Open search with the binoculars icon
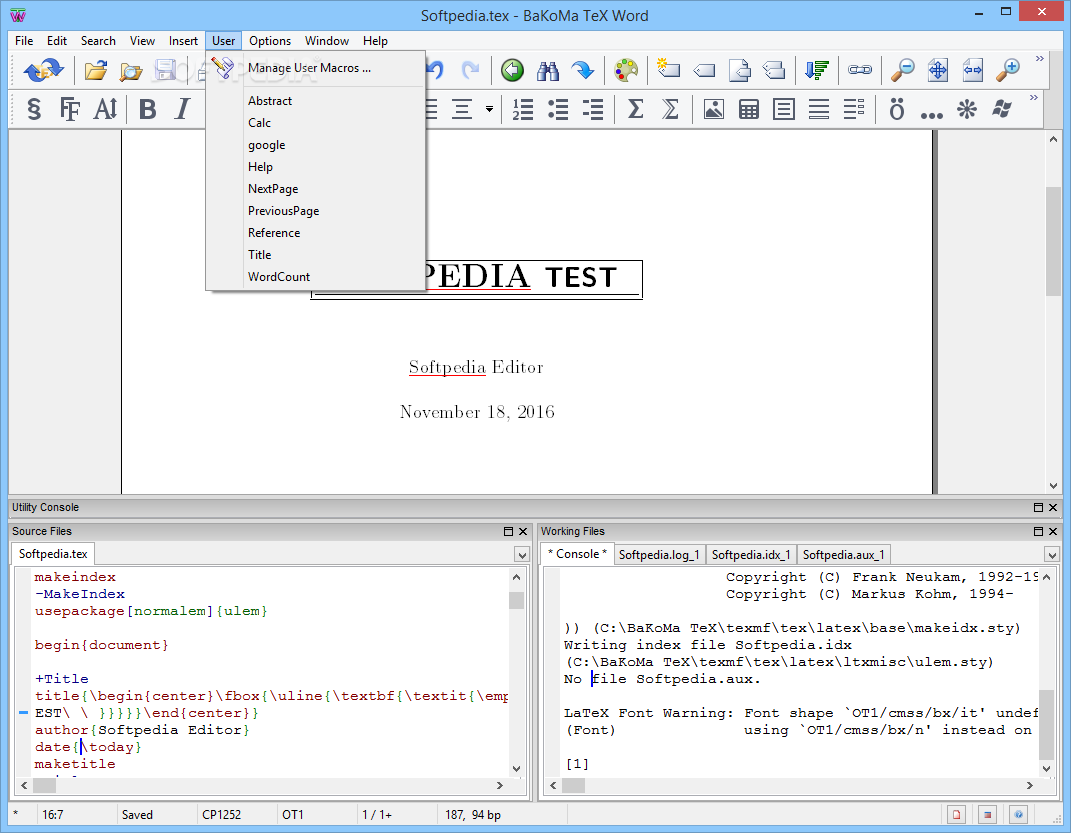This screenshot has width=1071, height=833. [547, 70]
